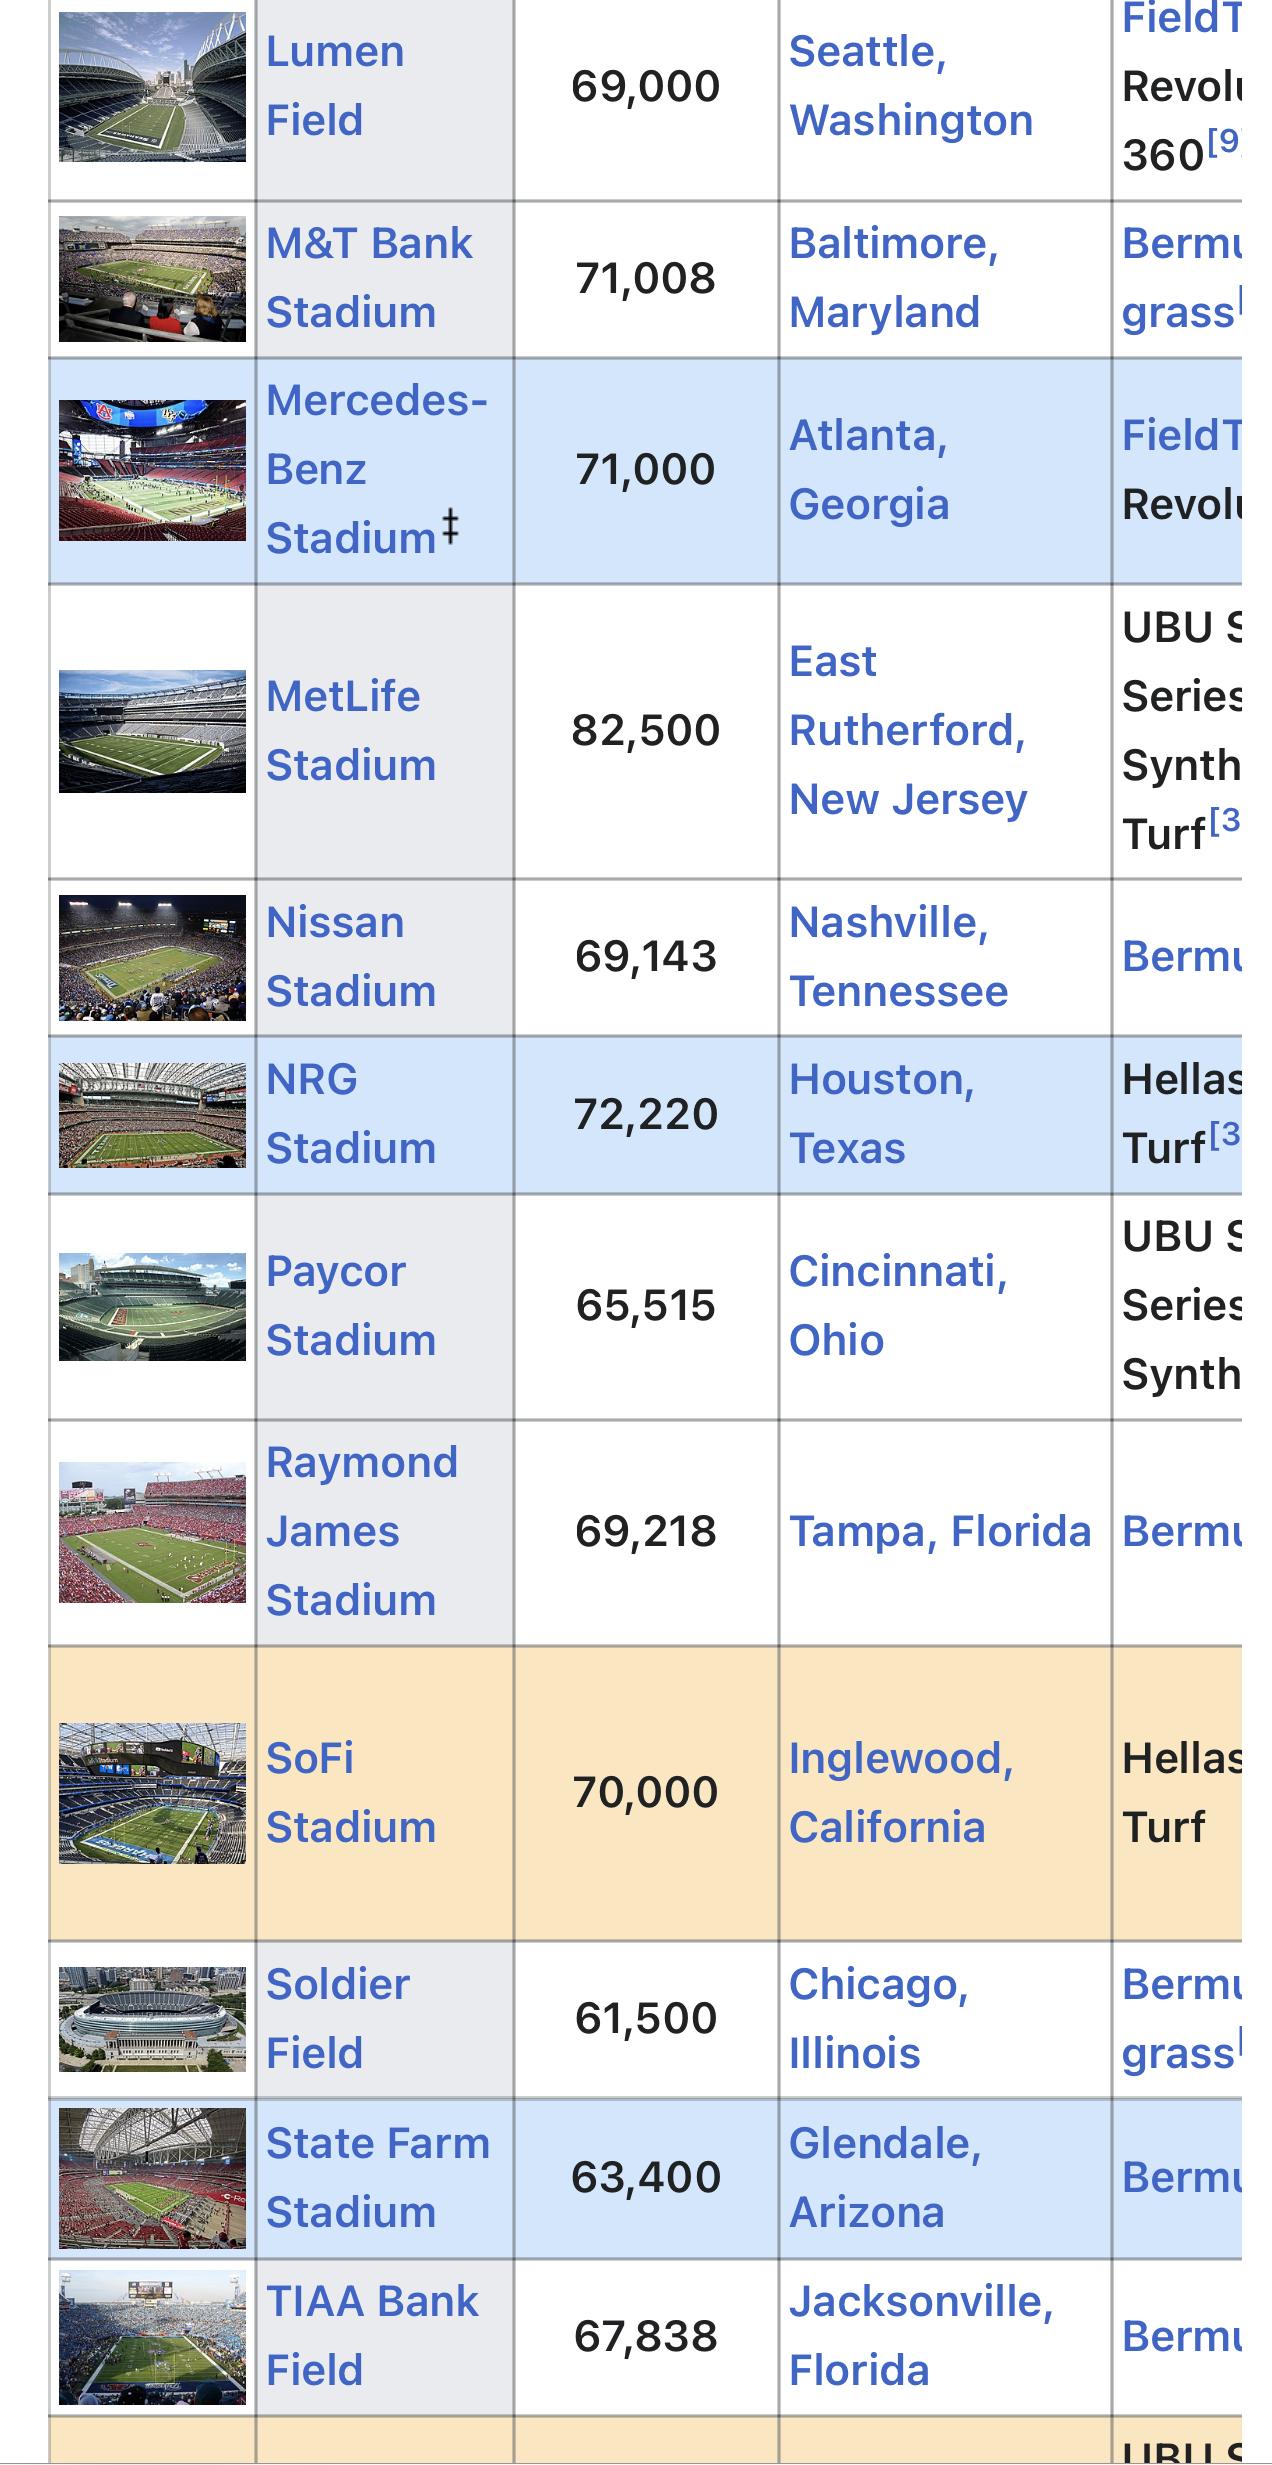Open the Lumen Field stadium photo
The height and width of the screenshot is (2465, 1272).
coord(152,87)
